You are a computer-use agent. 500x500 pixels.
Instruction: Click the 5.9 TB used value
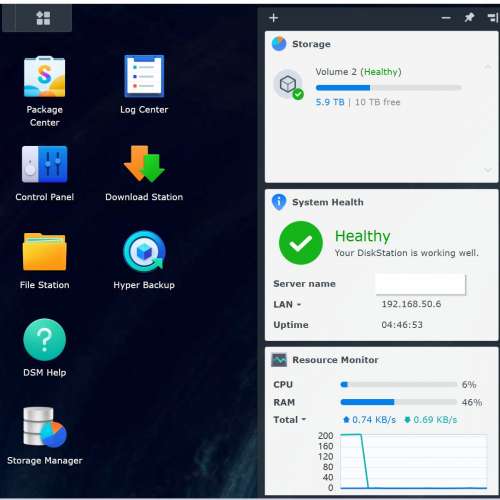[x=330, y=102]
